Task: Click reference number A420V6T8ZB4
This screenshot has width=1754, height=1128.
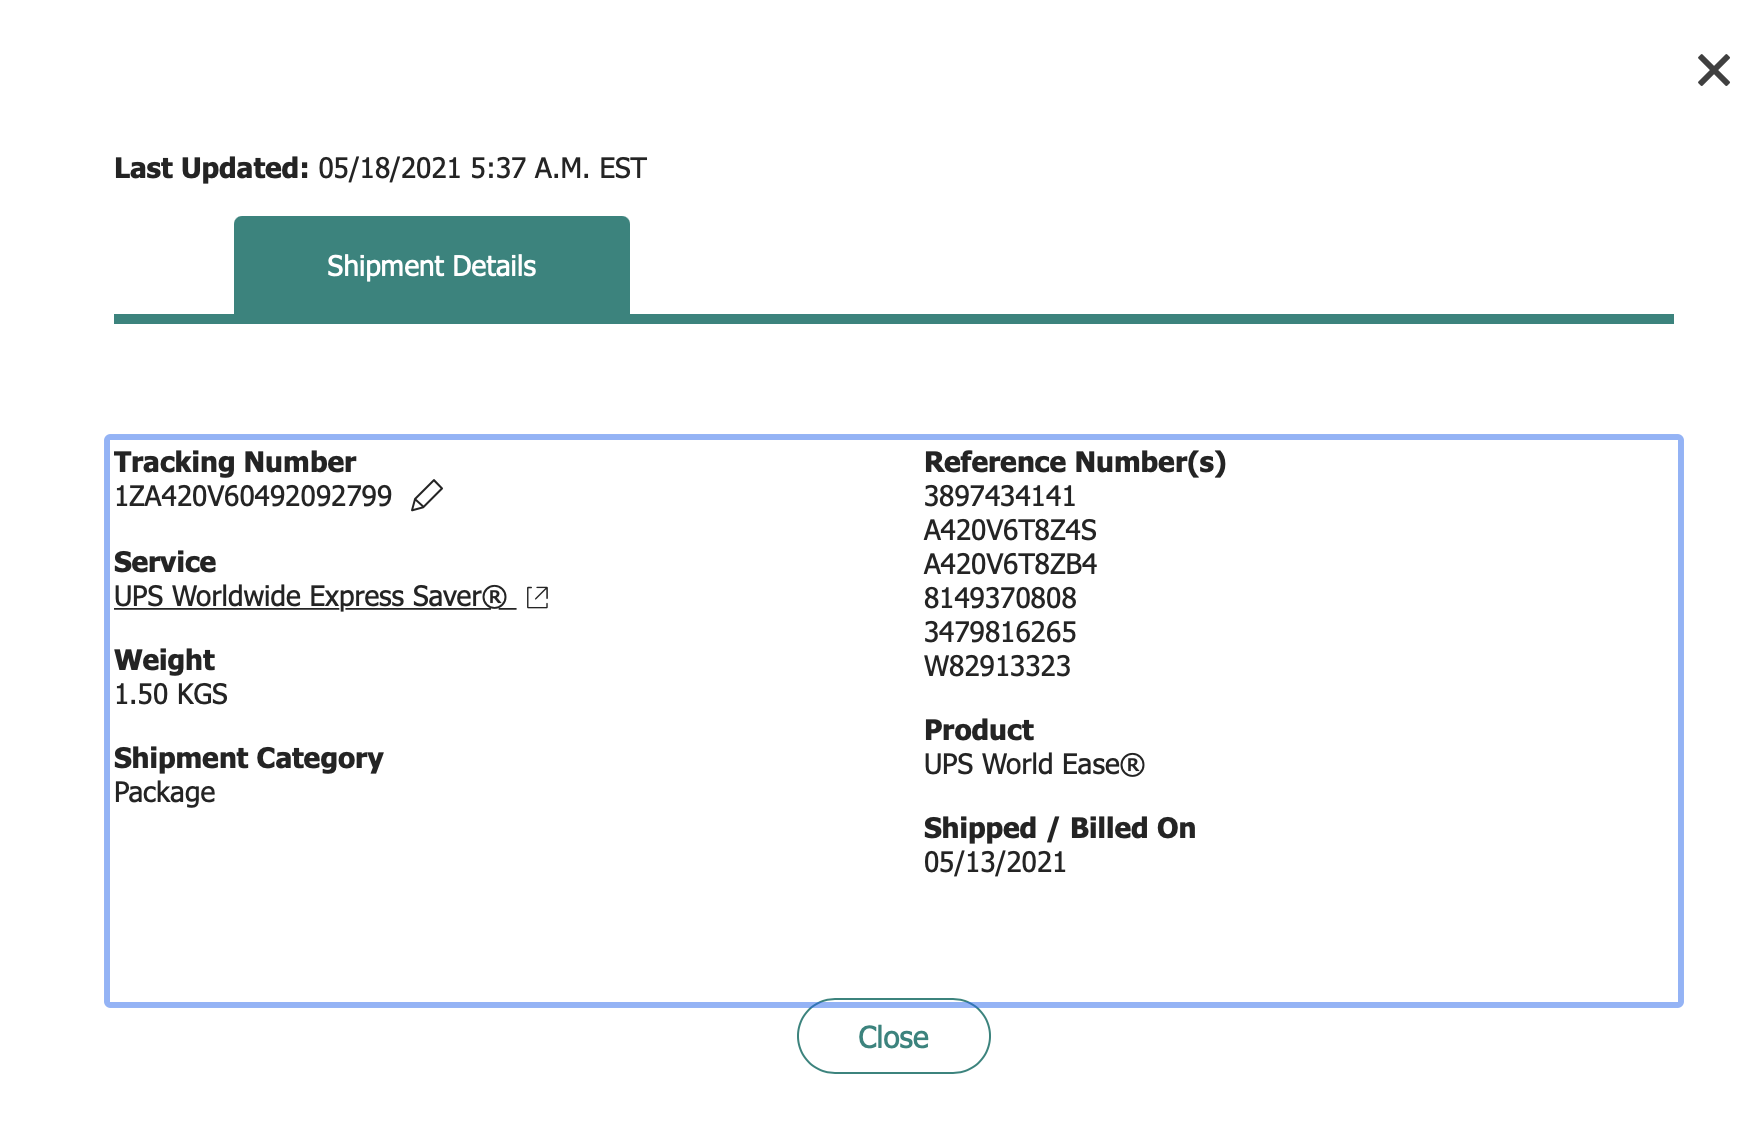Action: pos(1010,564)
